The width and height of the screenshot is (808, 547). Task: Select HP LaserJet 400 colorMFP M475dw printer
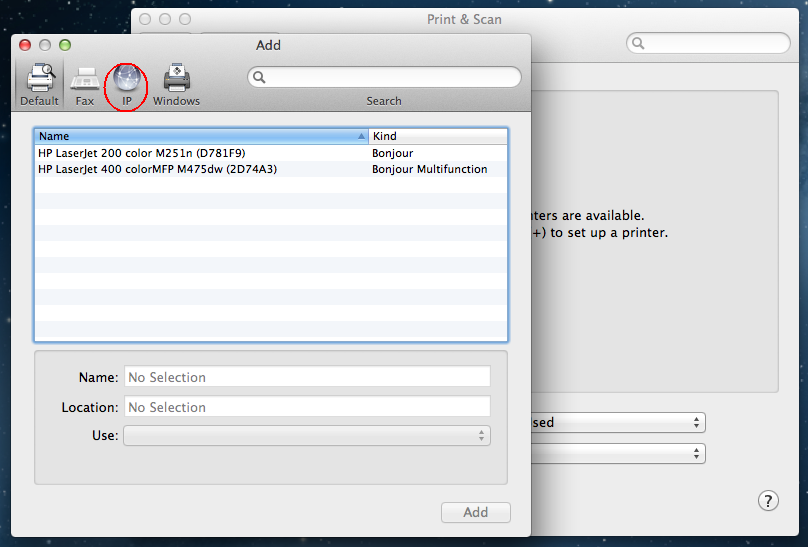[158, 169]
